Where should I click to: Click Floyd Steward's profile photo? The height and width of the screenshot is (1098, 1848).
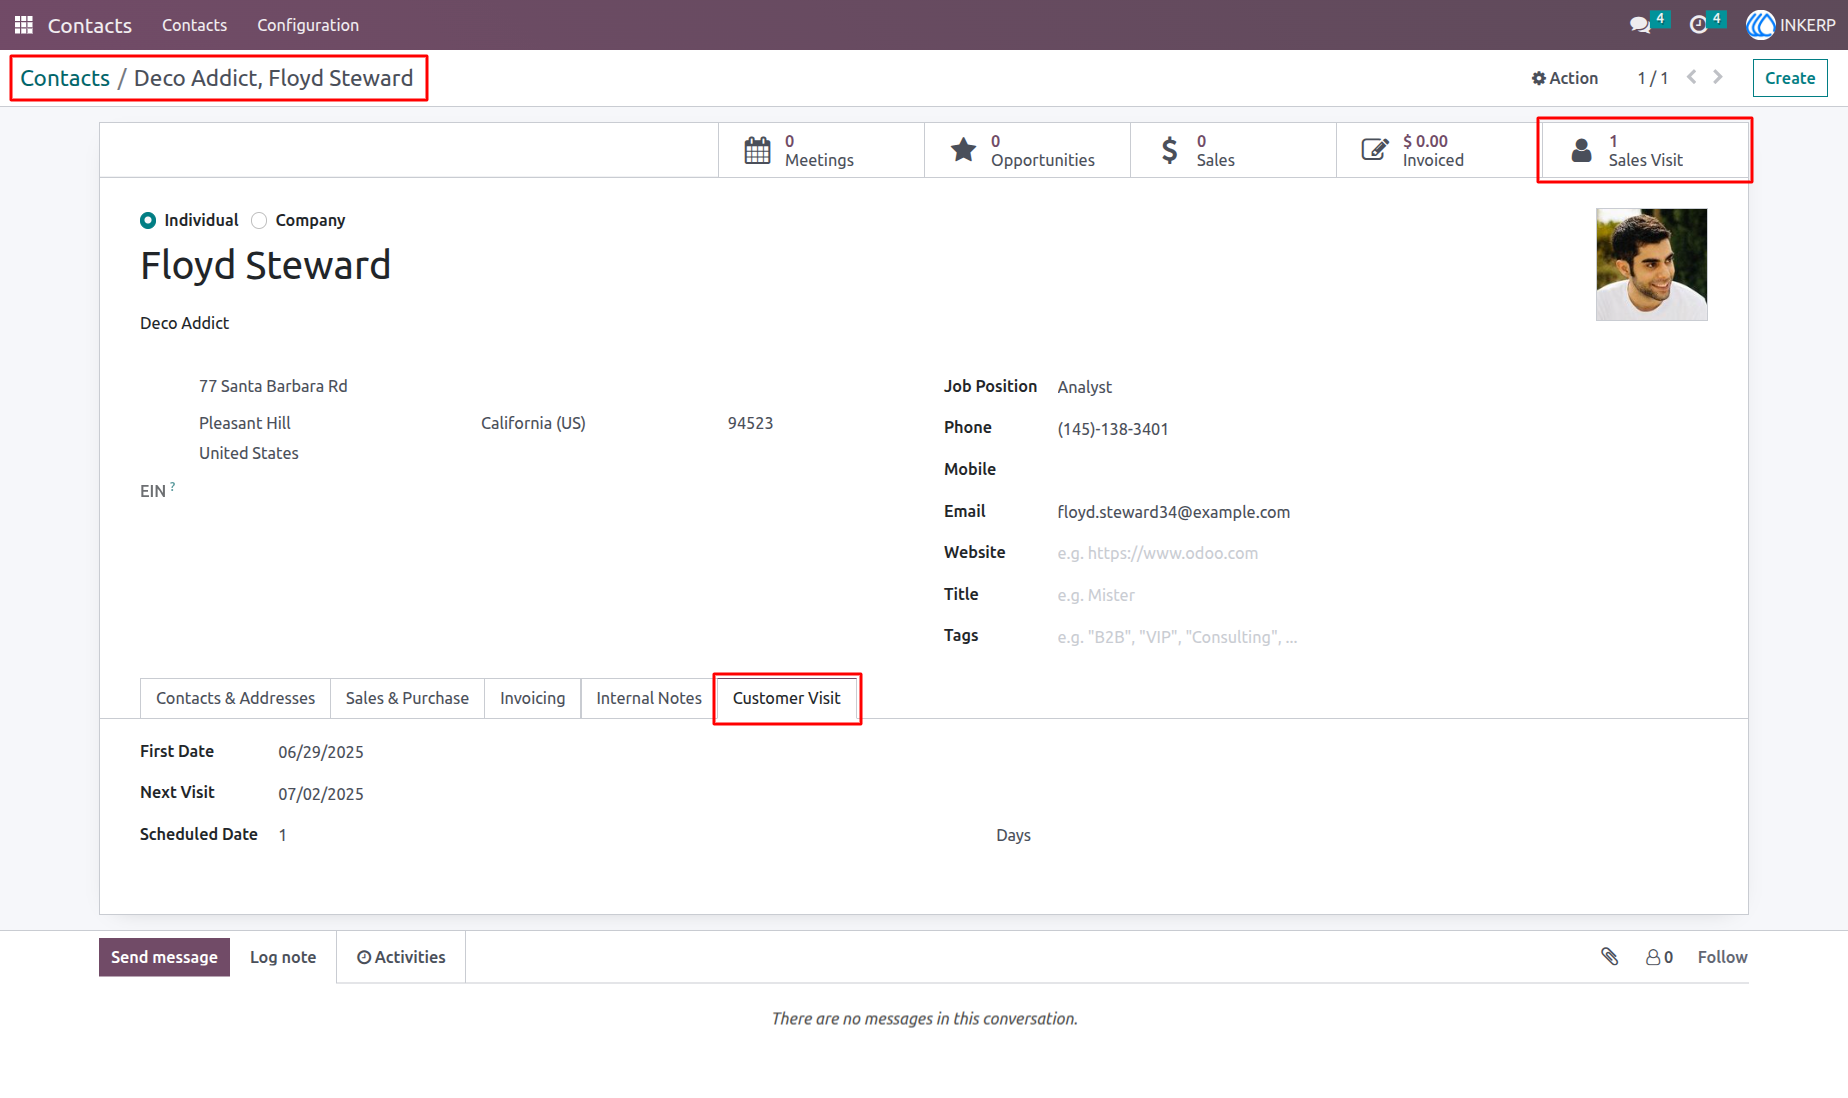pyautogui.click(x=1651, y=264)
